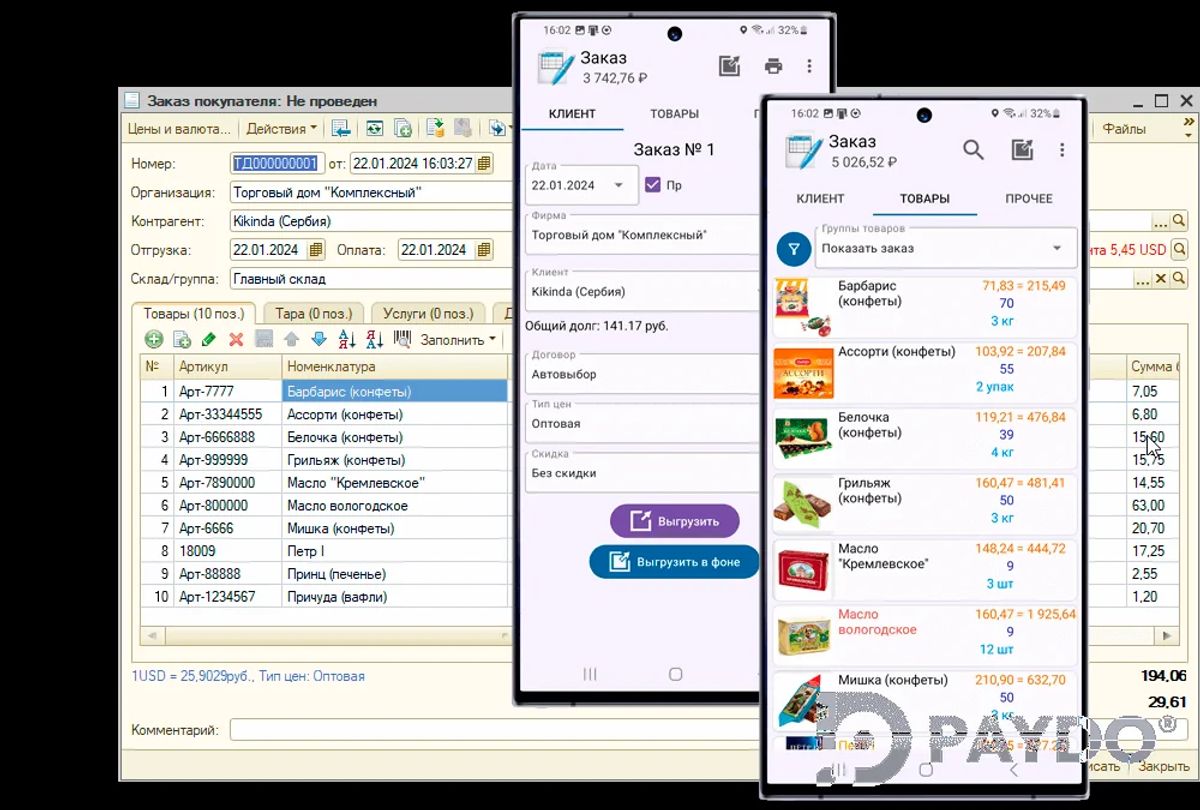Switch to Услуги (0 поз.) tab
The height and width of the screenshot is (810, 1200).
(429, 314)
